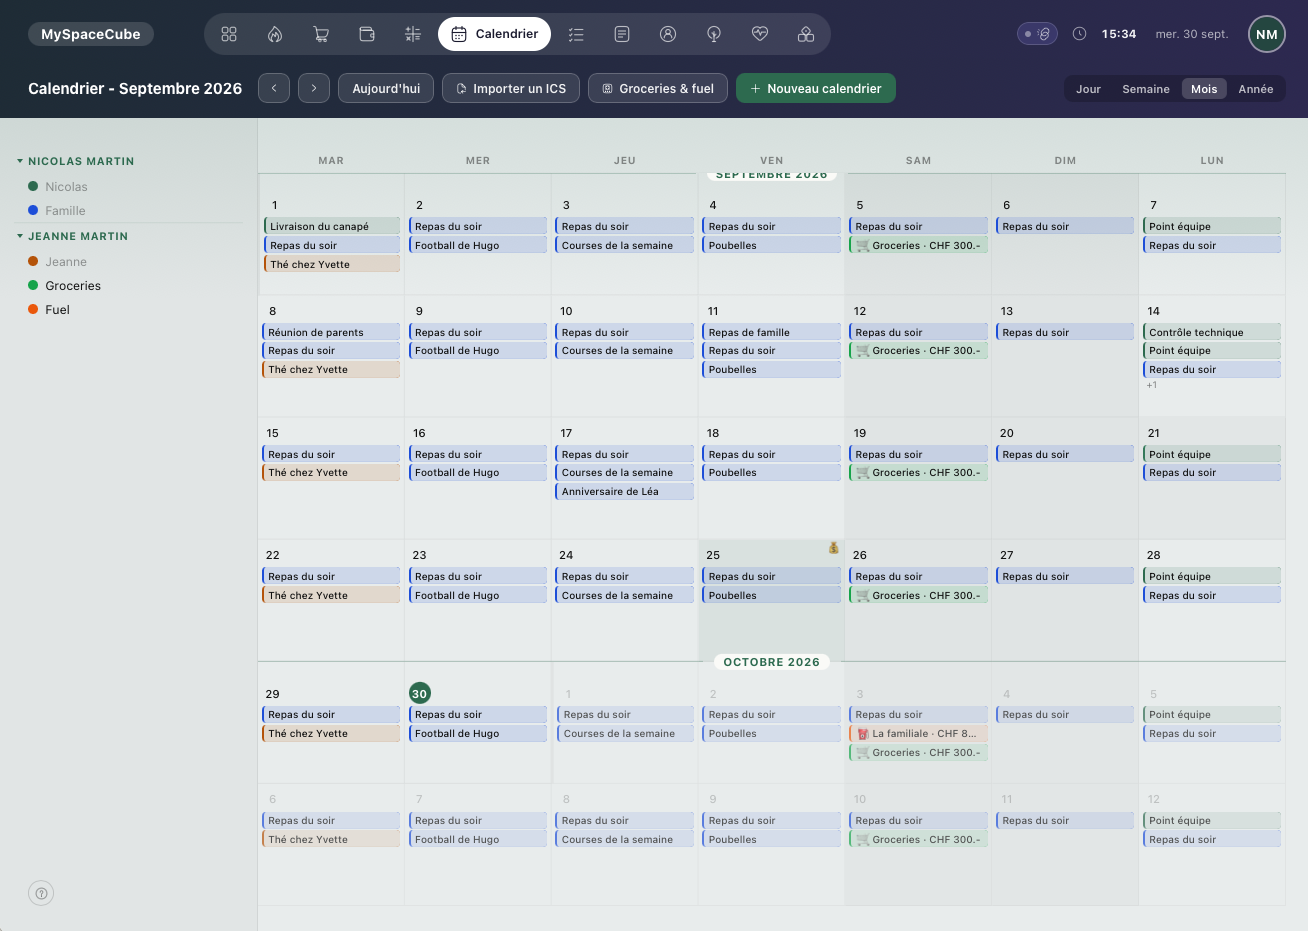1308x931 pixels.
Task: Go to the previous month with the left chevron
Action: 274,88
